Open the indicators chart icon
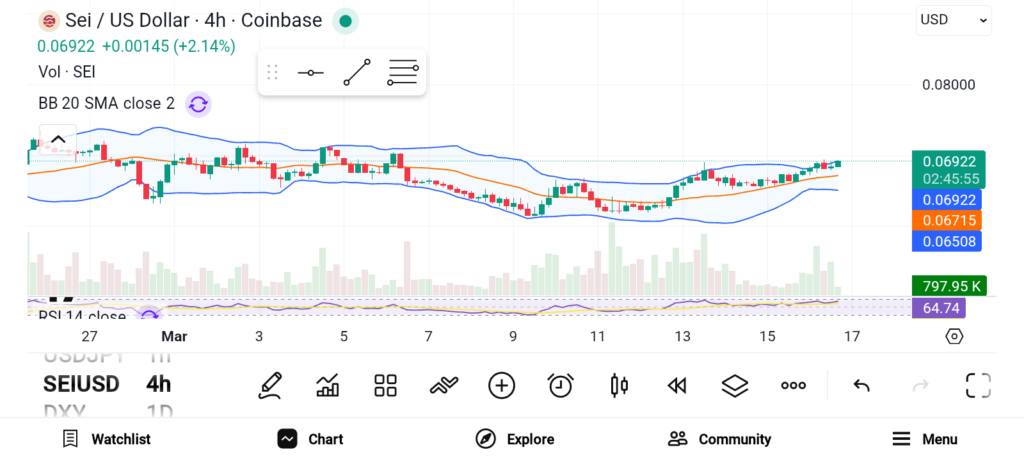Screen dimensions: 1024x461 (327, 385)
